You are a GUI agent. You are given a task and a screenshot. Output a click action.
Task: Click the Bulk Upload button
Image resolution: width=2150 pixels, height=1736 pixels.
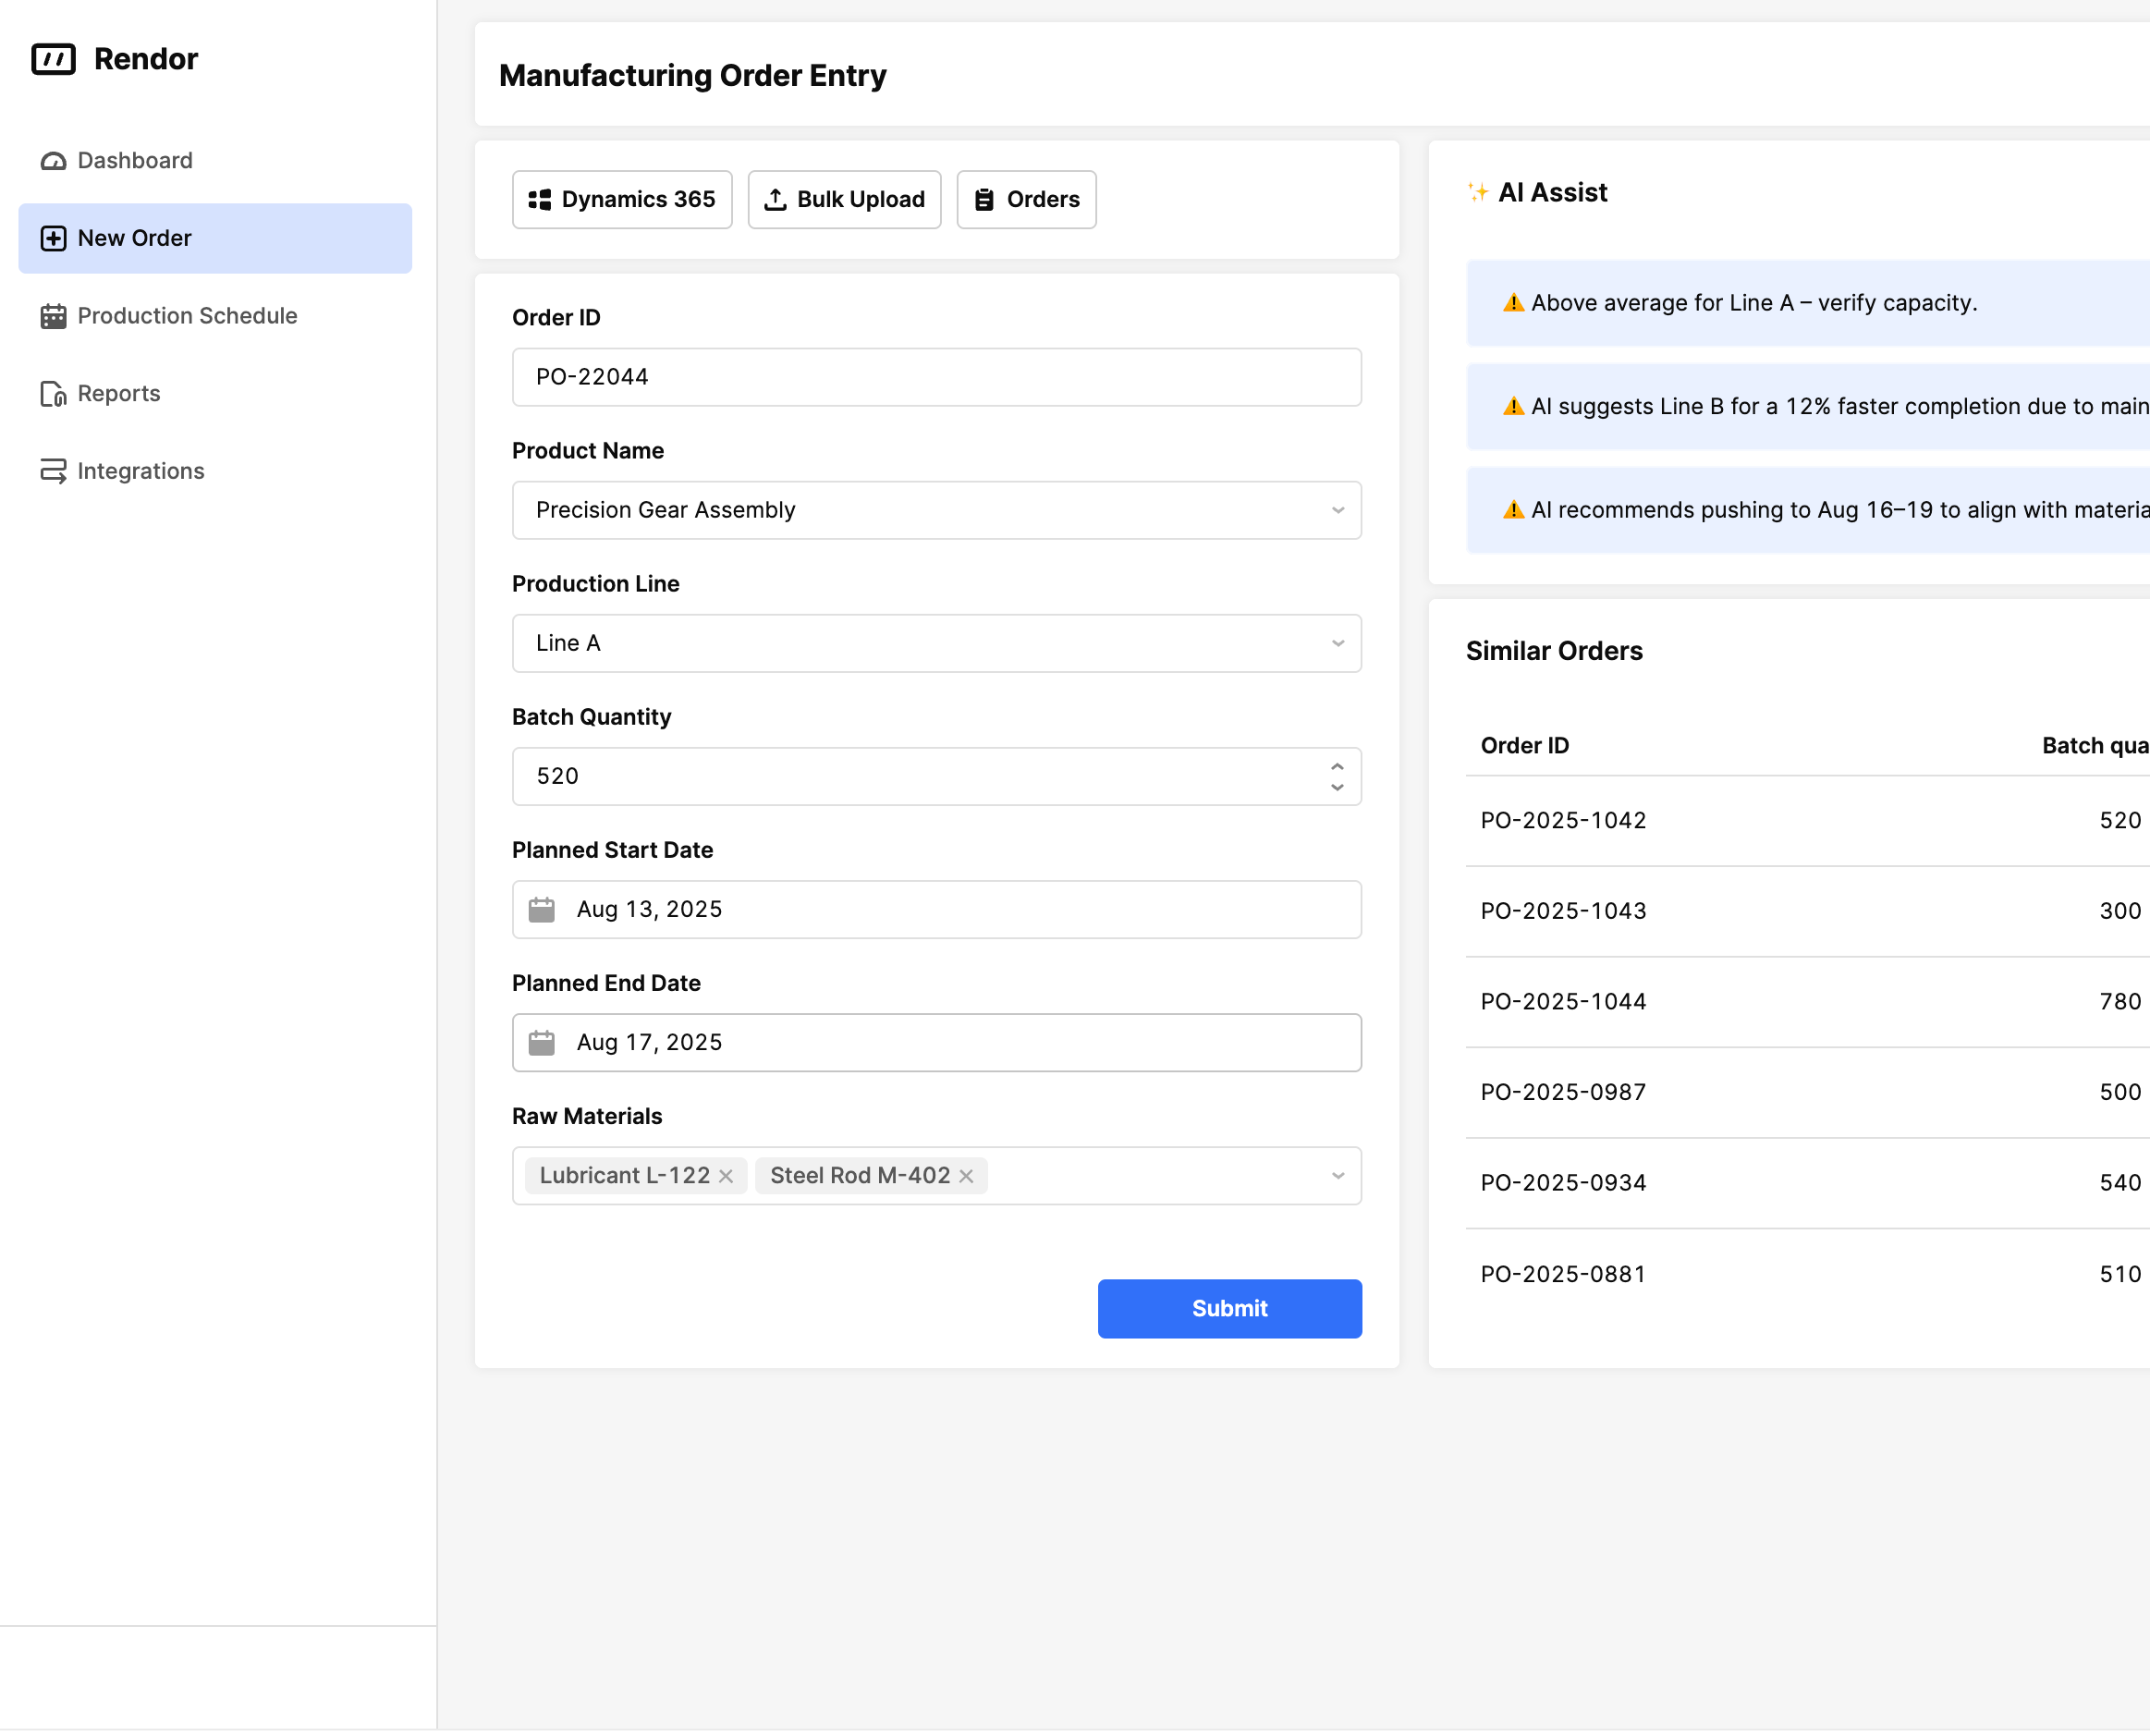tap(843, 199)
